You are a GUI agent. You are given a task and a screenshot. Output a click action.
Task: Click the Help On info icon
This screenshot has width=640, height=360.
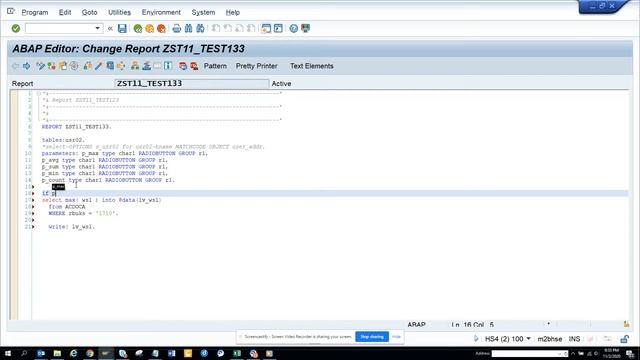coord(168,66)
